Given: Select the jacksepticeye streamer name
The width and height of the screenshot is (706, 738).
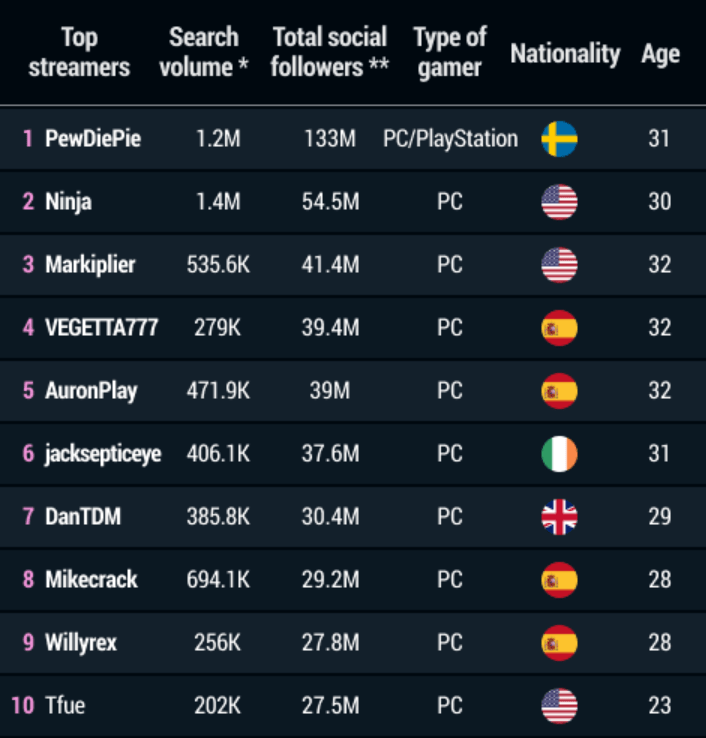Looking at the screenshot, I should pyautogui.click(x=103, y=454).
